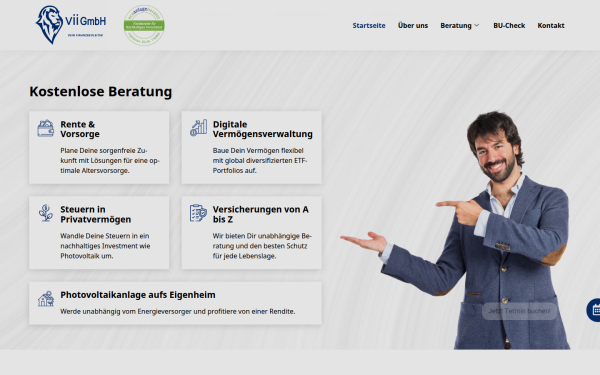Image resolution: width=600 pixels, height=375 pixels.
Task: Open the Rente & Vorsorge heading
Action: 80,129
